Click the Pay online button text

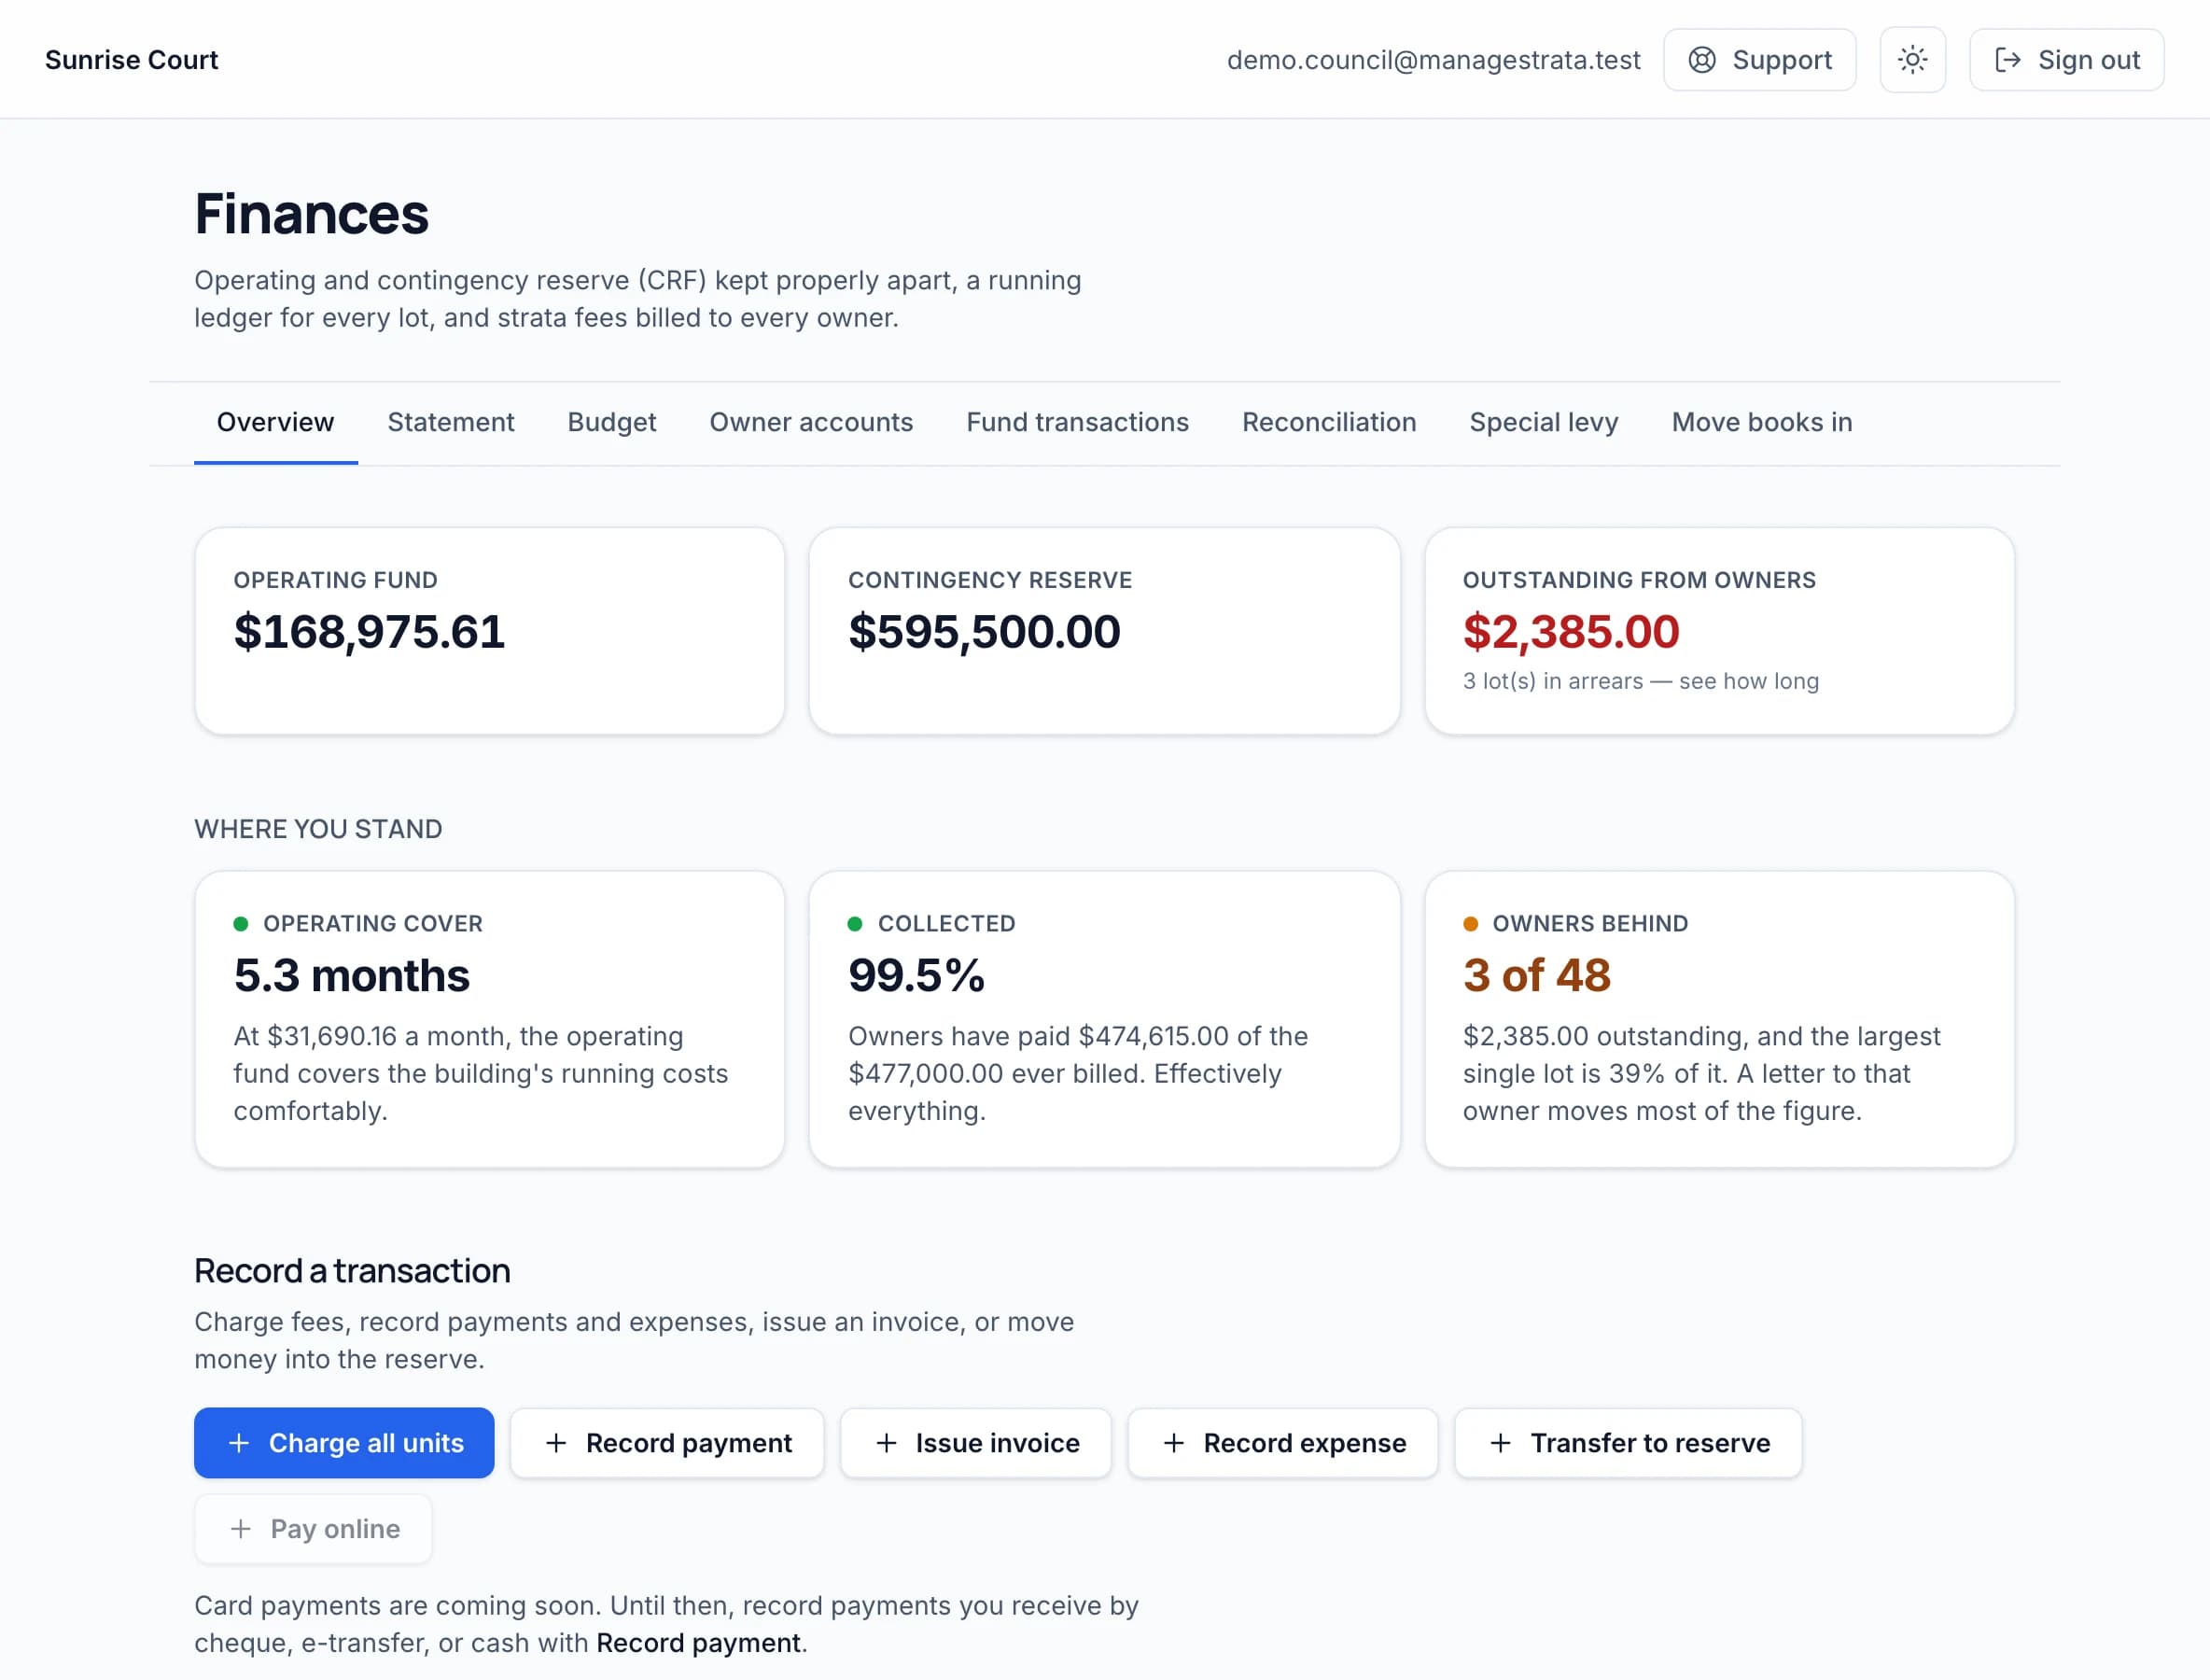click(x=335, y=1529)
